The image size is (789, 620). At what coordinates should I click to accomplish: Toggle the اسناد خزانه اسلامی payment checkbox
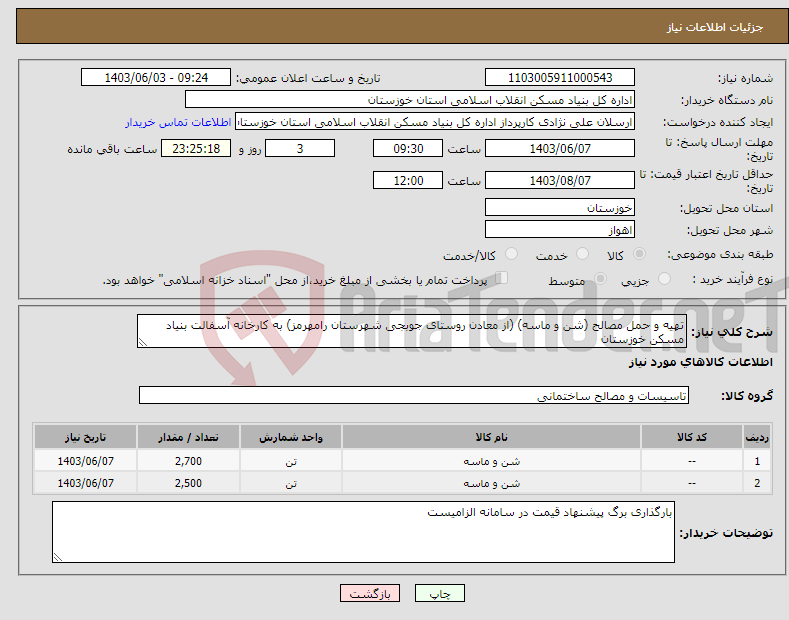tap(501, 278)
